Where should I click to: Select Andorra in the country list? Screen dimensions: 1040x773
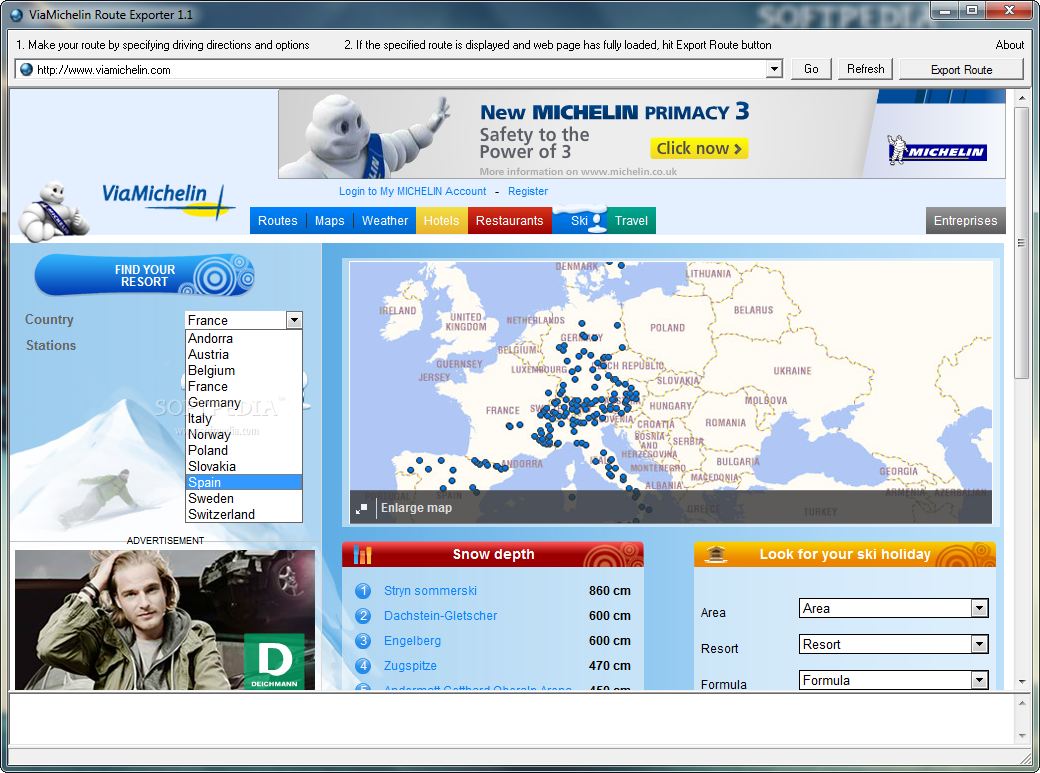click(x=243, y=338)
